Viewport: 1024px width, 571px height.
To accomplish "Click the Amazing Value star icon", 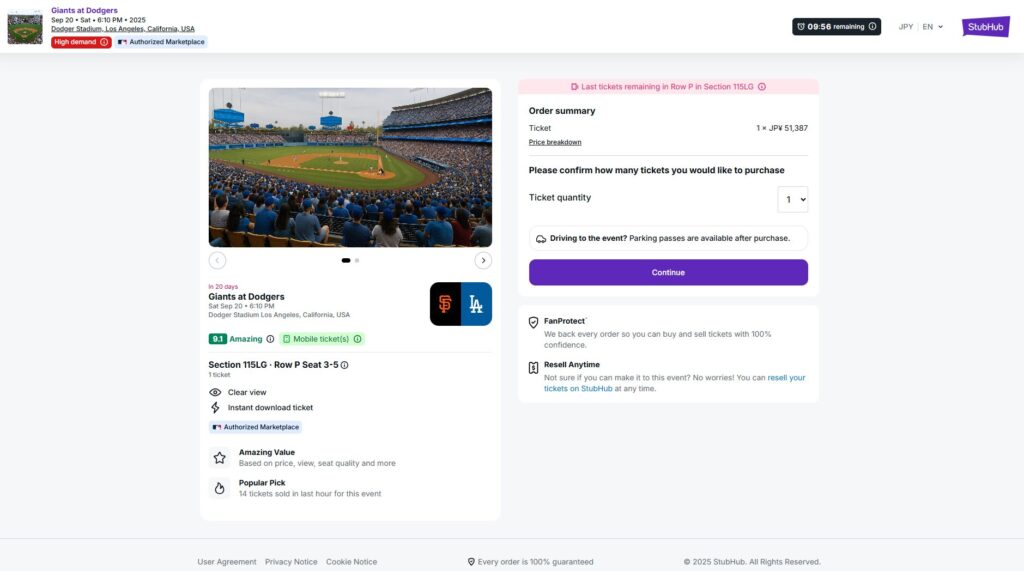I will tap(219, 458).
